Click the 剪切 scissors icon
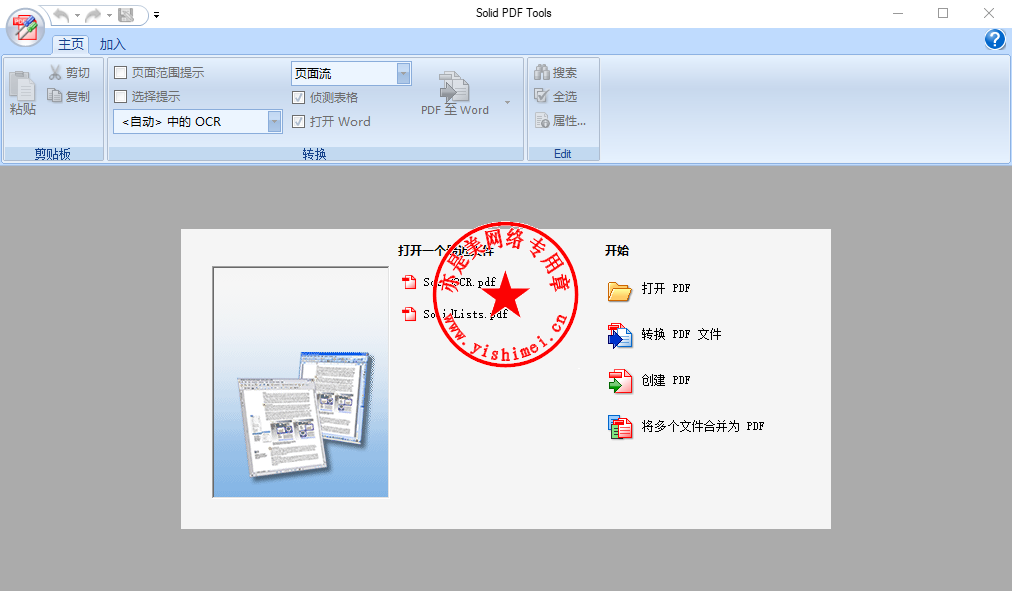The height and width of the screenshot is (591, 1012). pos(56,73)
